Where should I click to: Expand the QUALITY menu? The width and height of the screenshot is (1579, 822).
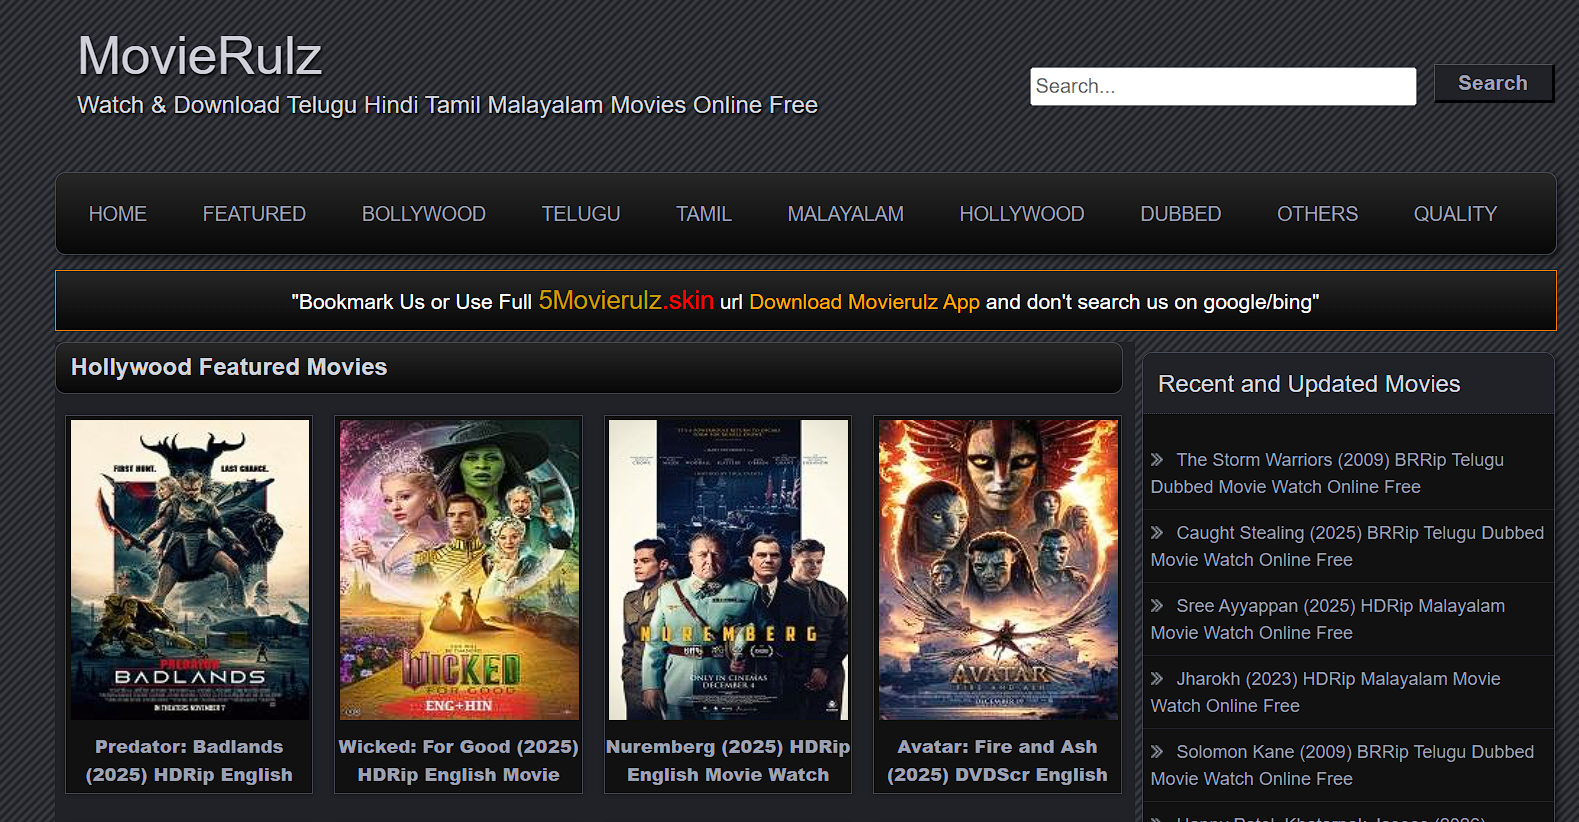[x=1454, y=214]
